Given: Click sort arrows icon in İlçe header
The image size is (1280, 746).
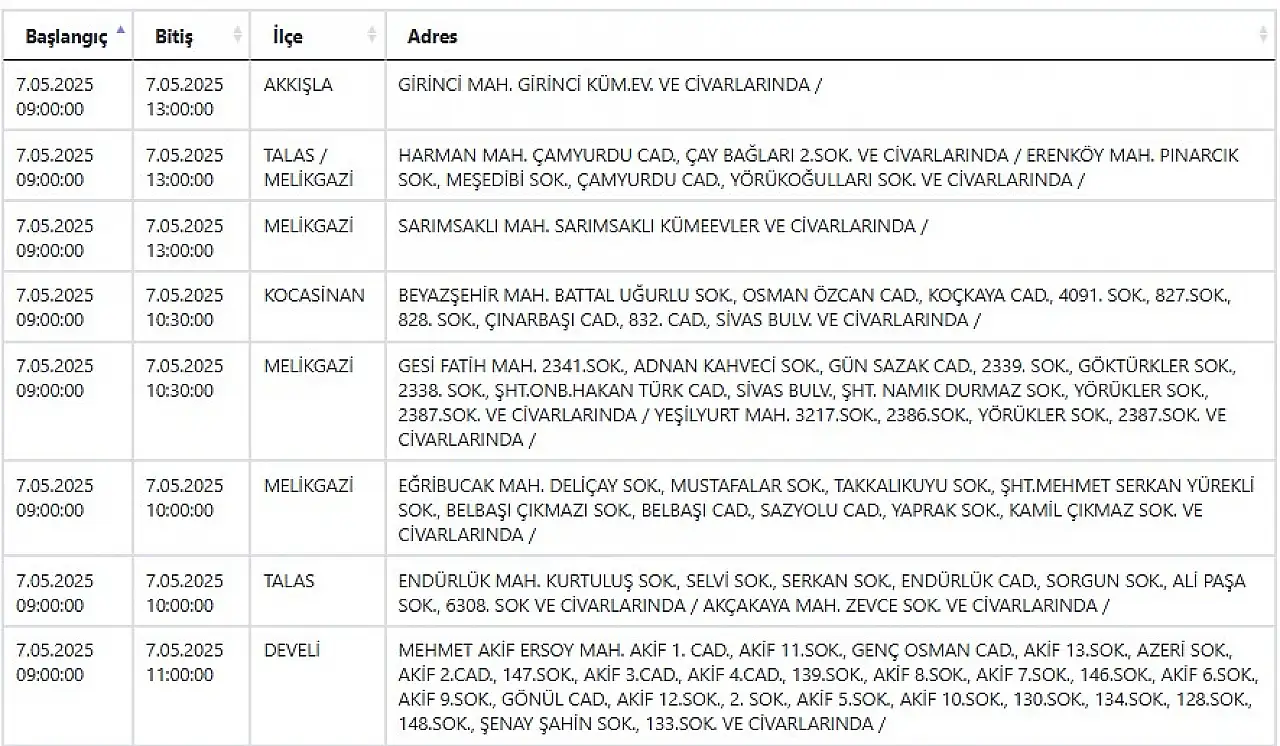Looking at the screenshot, I should tap(373, 36).
